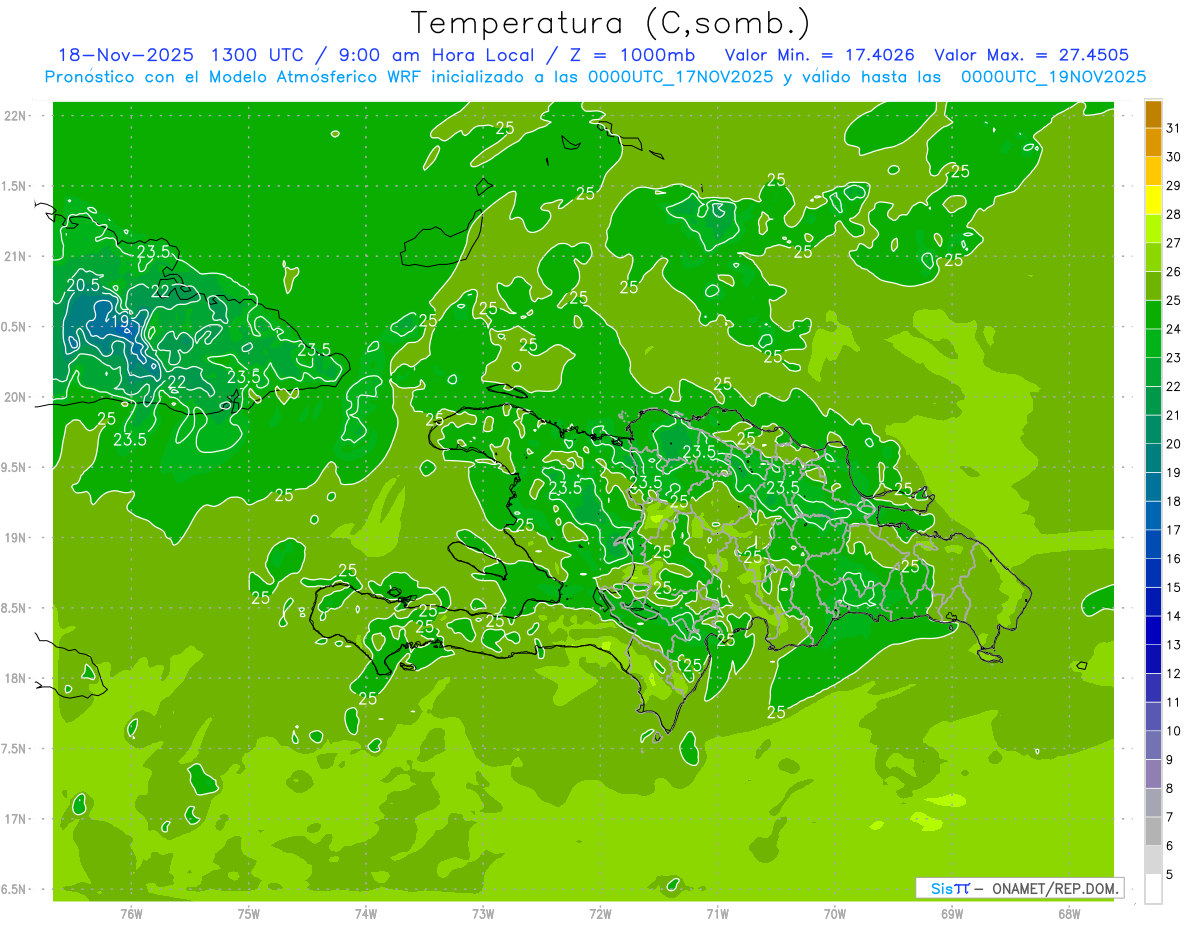Click the "20.5" contour label over Cuba
This screenshot has height=927, width=1200.
click(85, 285)
